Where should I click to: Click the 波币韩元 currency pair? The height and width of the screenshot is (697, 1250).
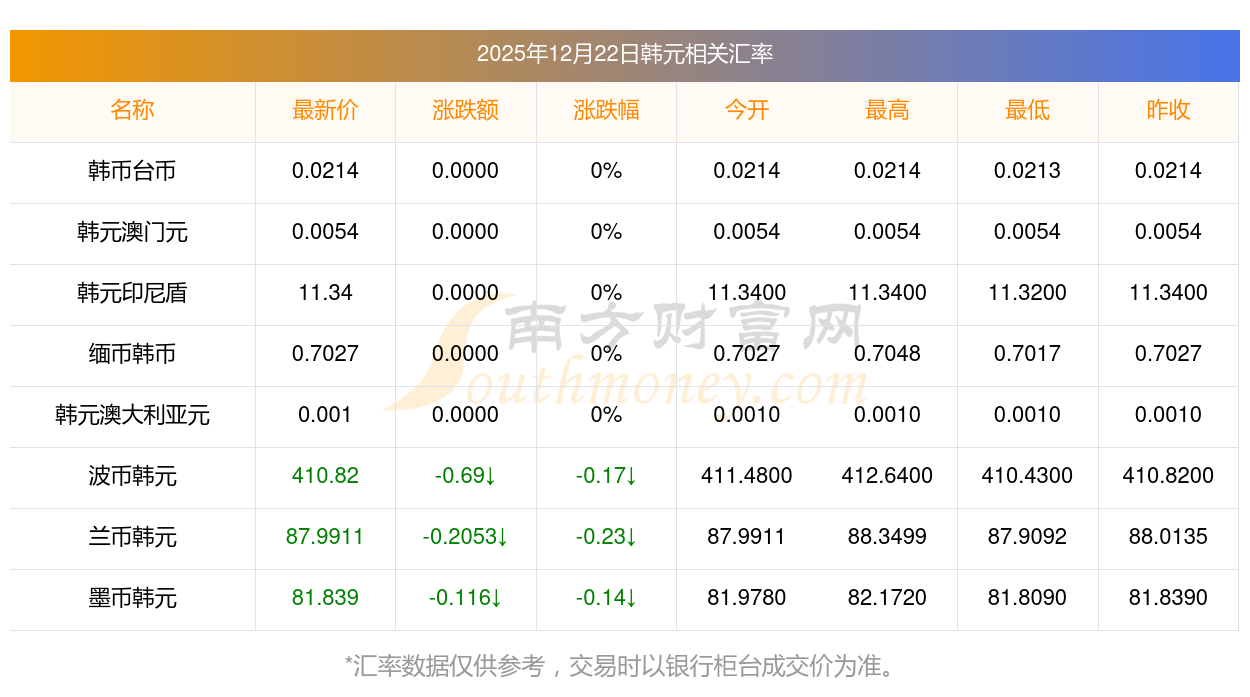pyautogui.click(x=132, y=476)
